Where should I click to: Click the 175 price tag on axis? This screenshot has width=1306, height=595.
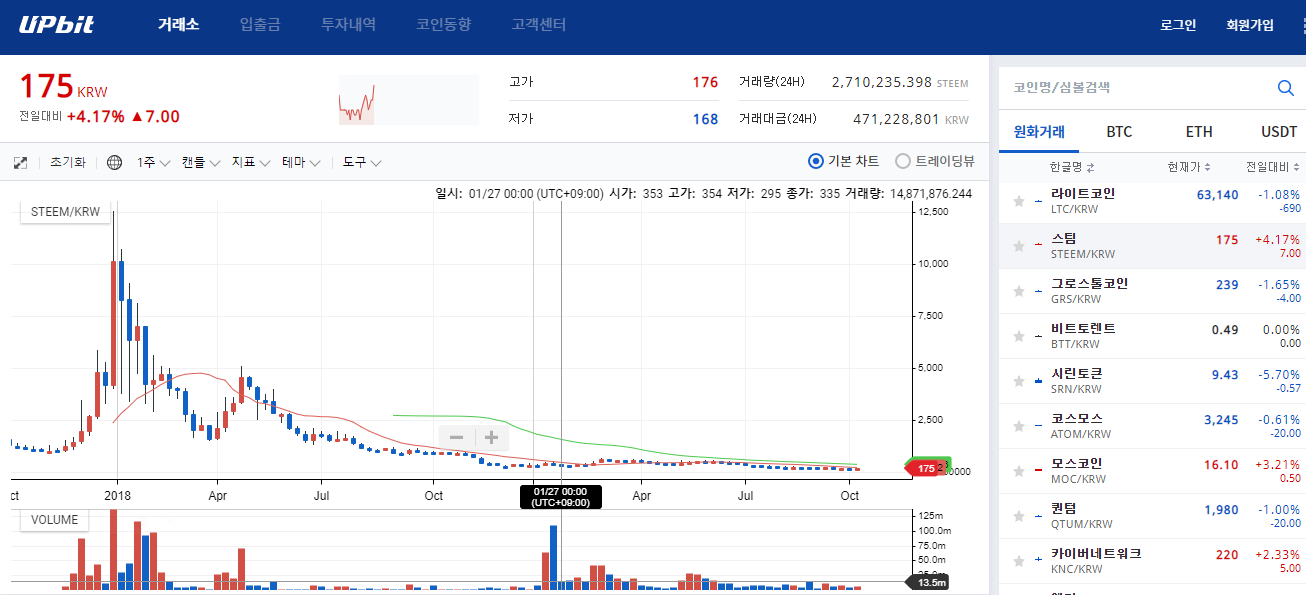pyautogui.click(x=926, y=468)
